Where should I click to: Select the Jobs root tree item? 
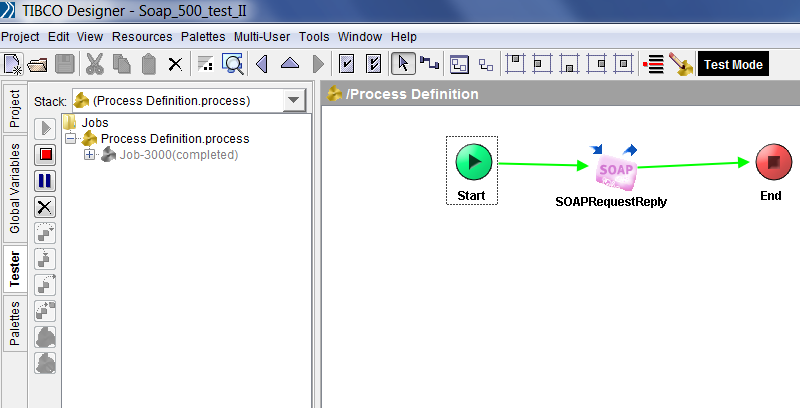[x=94, y=123]
